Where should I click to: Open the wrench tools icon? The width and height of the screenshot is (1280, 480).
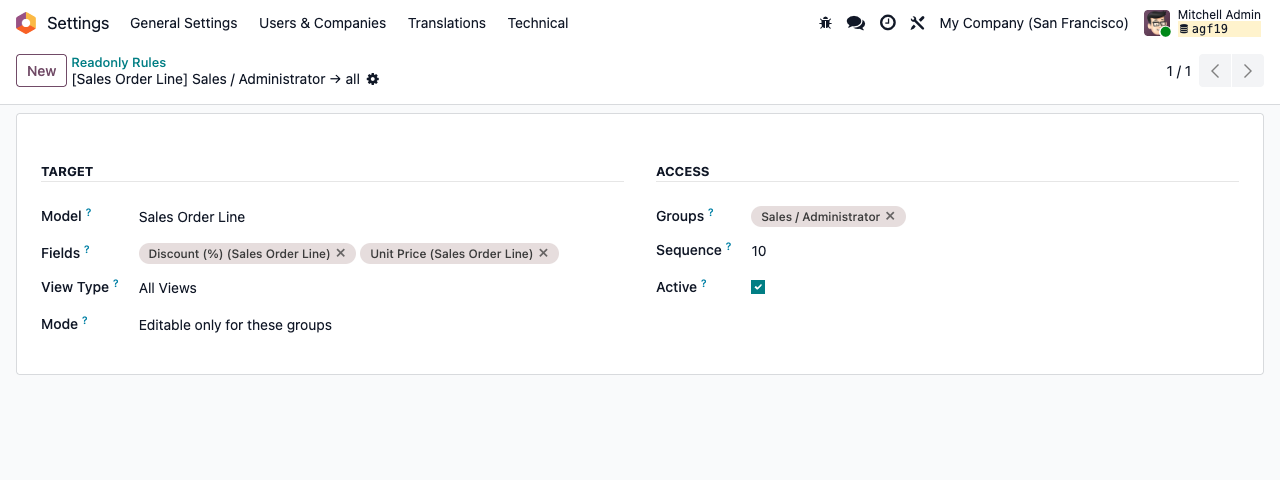(918, 23)
